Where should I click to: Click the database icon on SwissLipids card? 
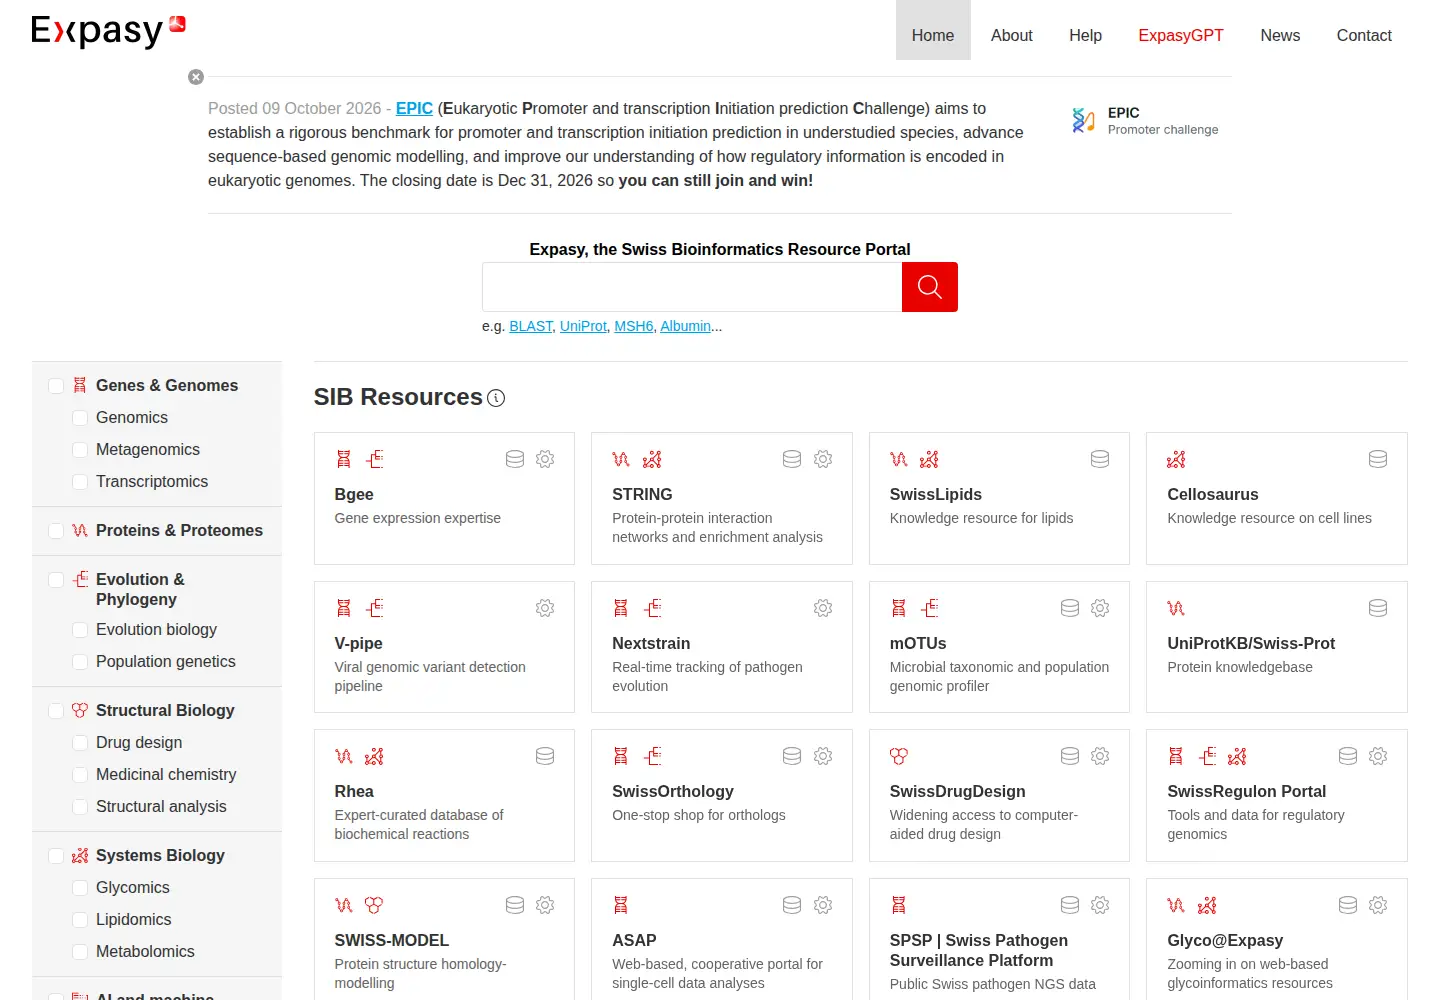1100,459
